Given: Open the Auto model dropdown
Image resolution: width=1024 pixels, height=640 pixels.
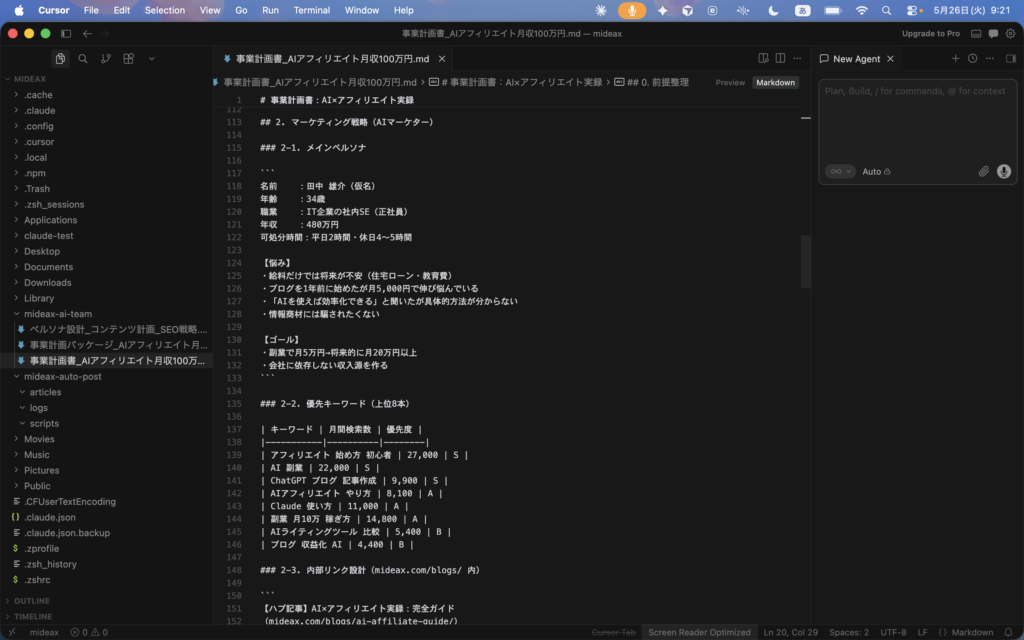Looking at the screenshot, I should pos(876,172).
